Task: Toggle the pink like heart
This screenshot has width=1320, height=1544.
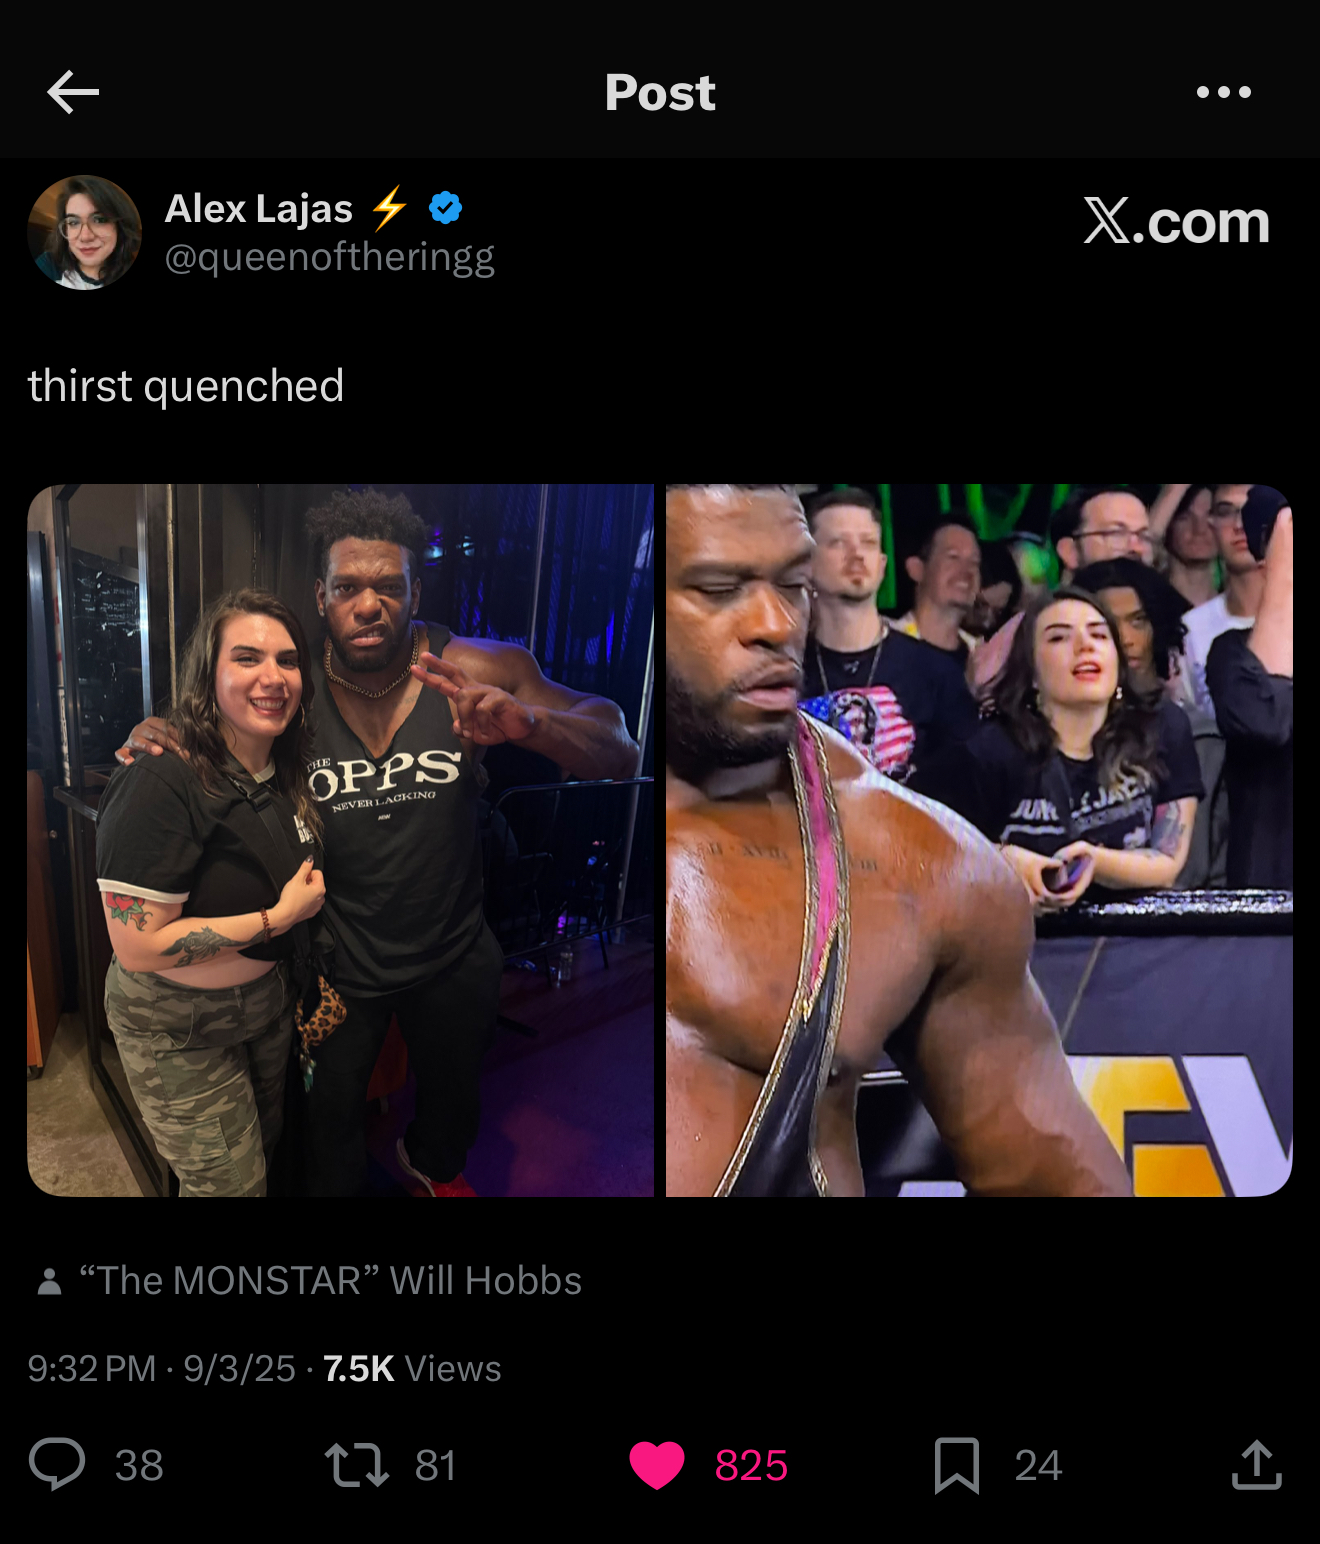Action: pos(657,1465)
